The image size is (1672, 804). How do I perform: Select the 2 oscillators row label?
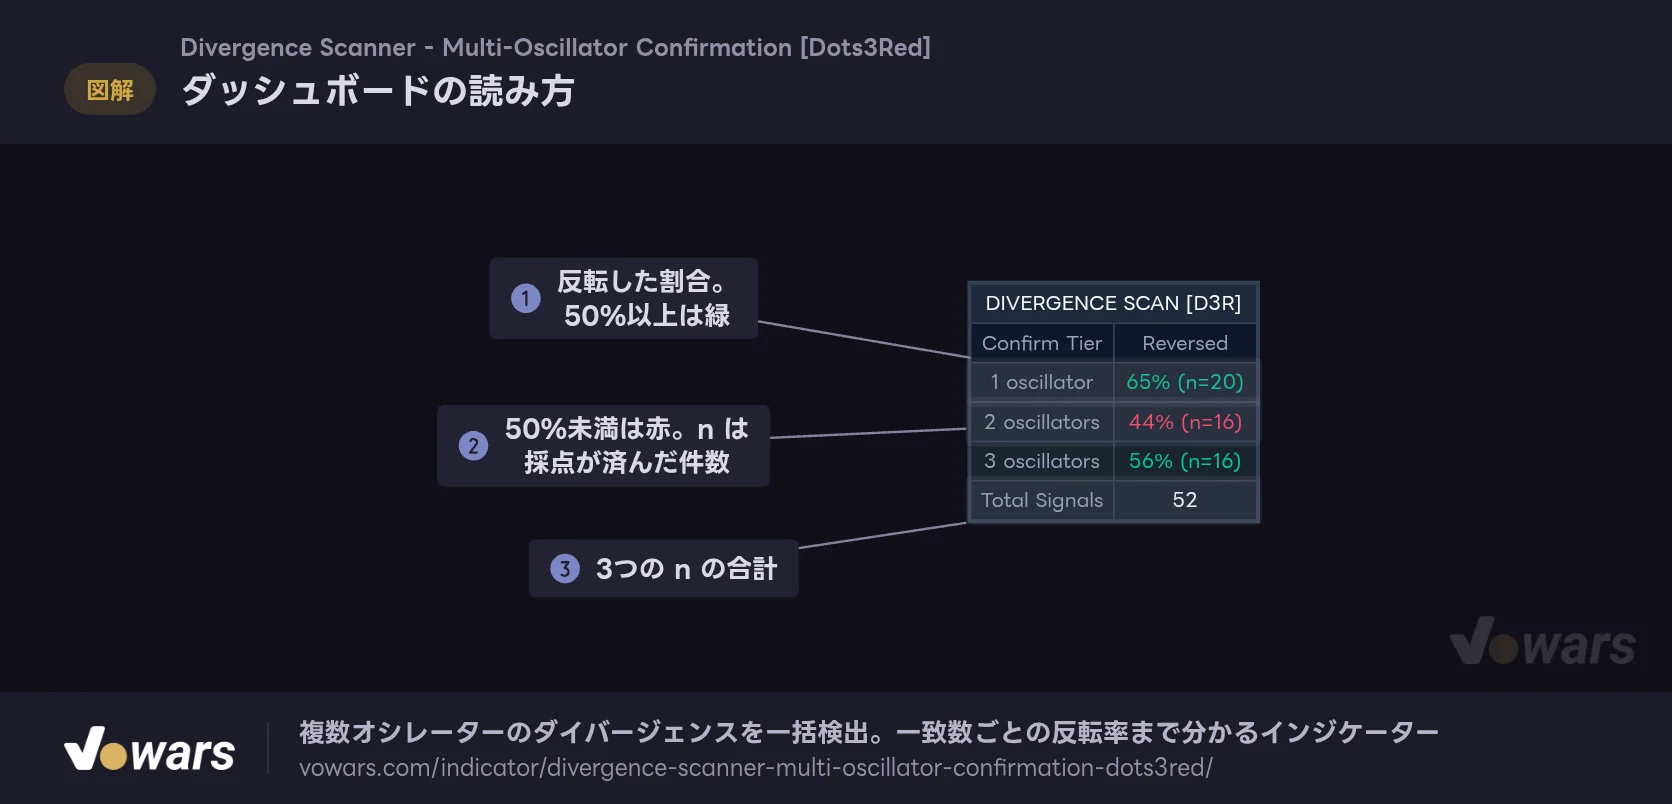click(1042, 422)
